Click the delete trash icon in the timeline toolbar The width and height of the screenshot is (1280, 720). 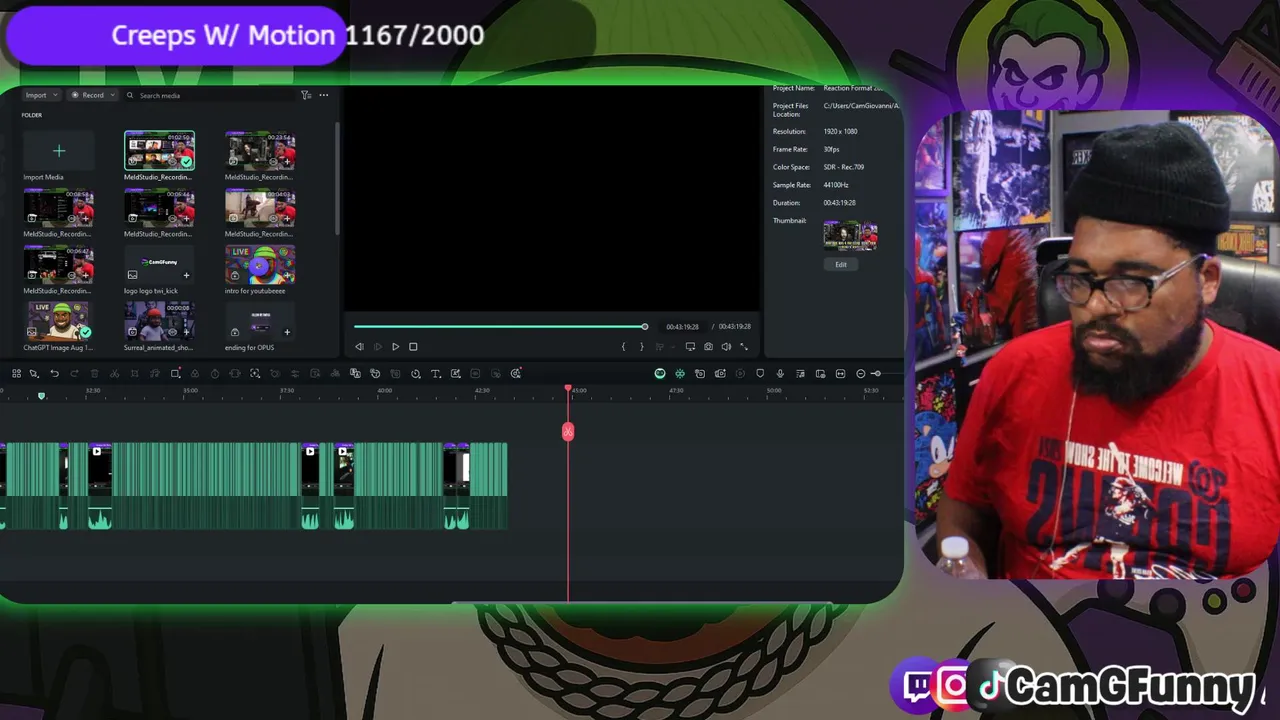[94, 374]
